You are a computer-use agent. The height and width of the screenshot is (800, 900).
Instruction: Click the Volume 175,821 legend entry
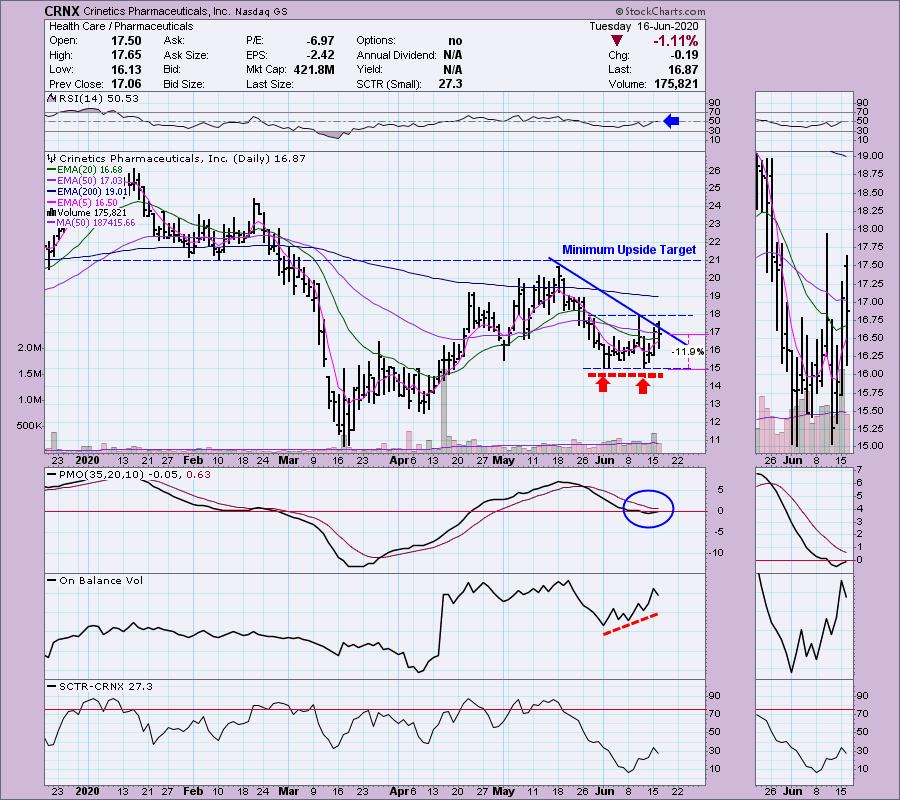coord(92,212)
